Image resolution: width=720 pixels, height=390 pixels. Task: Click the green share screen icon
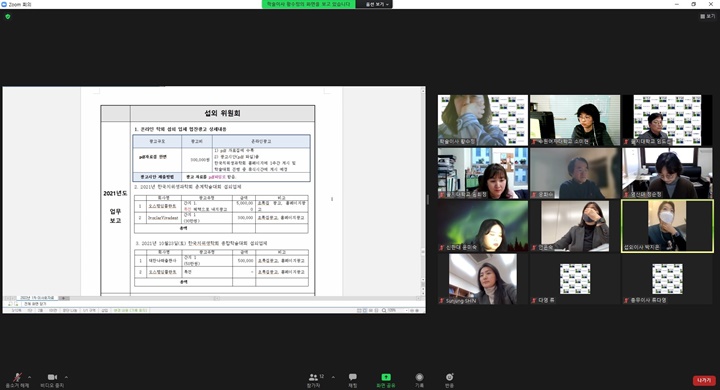click(x=386, y=377)
